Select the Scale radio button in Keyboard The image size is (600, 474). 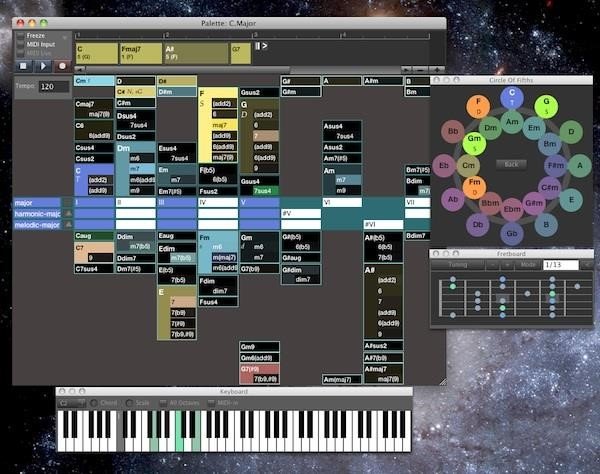click(x=129, y=403)
